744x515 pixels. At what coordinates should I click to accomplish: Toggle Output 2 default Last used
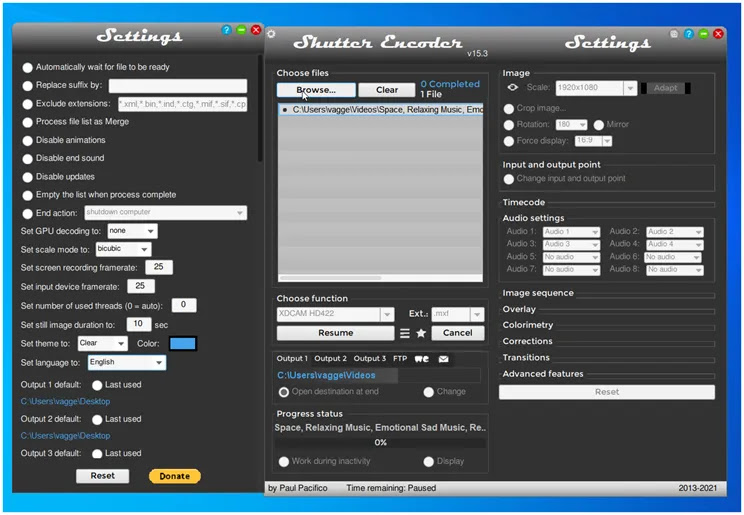[x=97, y=420]
